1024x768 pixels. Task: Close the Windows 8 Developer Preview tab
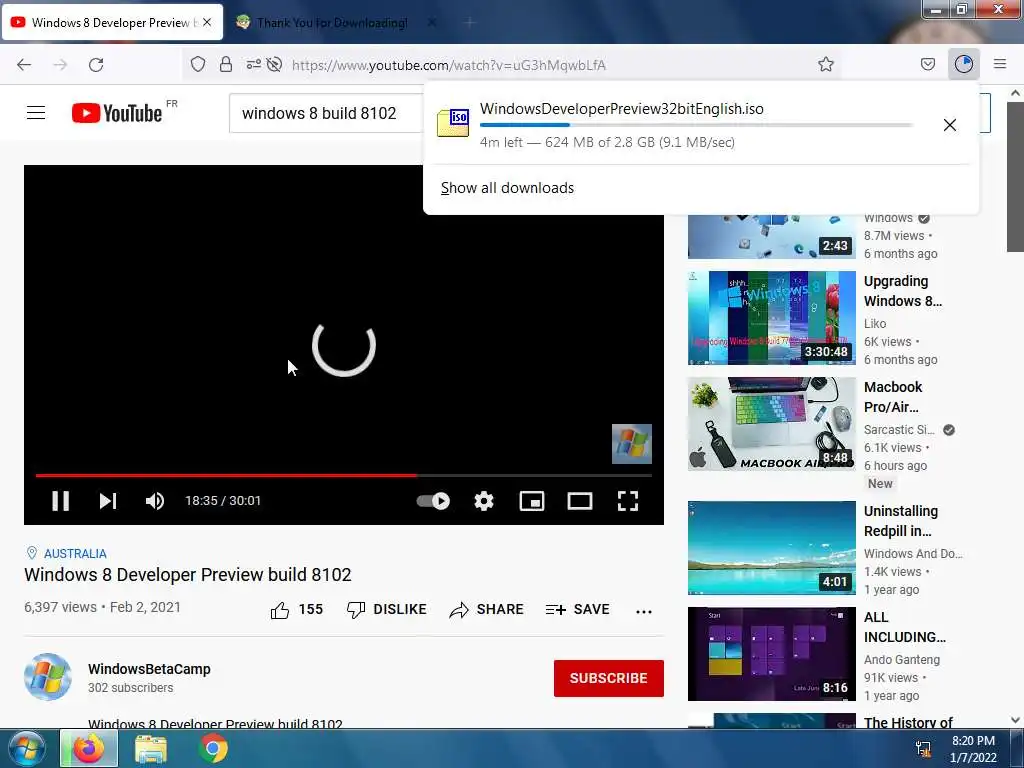(207, 22)
